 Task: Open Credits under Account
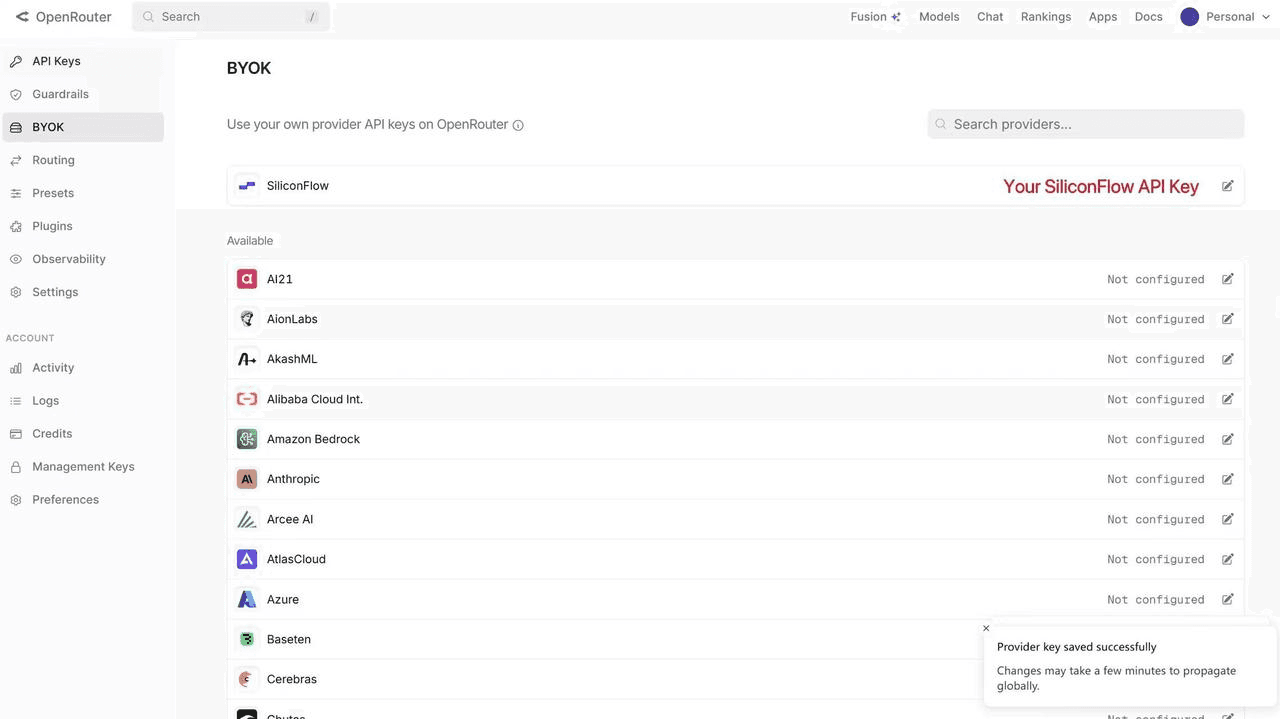pos(82,434)
